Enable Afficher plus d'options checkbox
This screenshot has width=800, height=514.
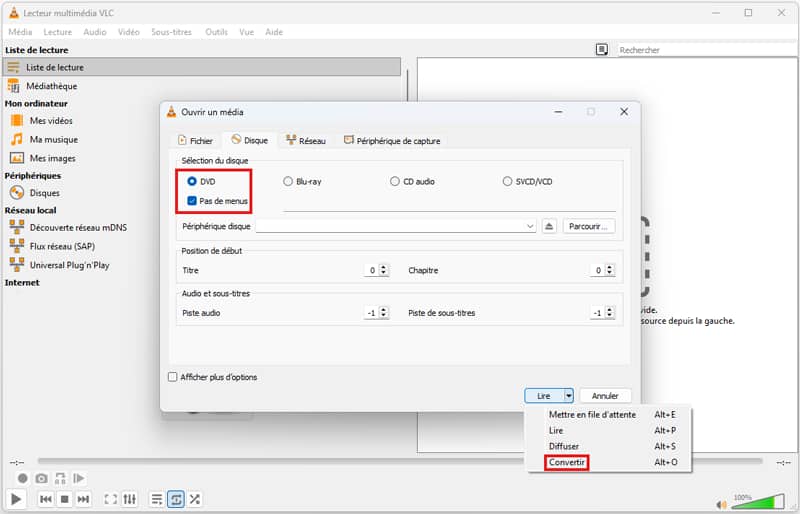[x=173, y=377]
